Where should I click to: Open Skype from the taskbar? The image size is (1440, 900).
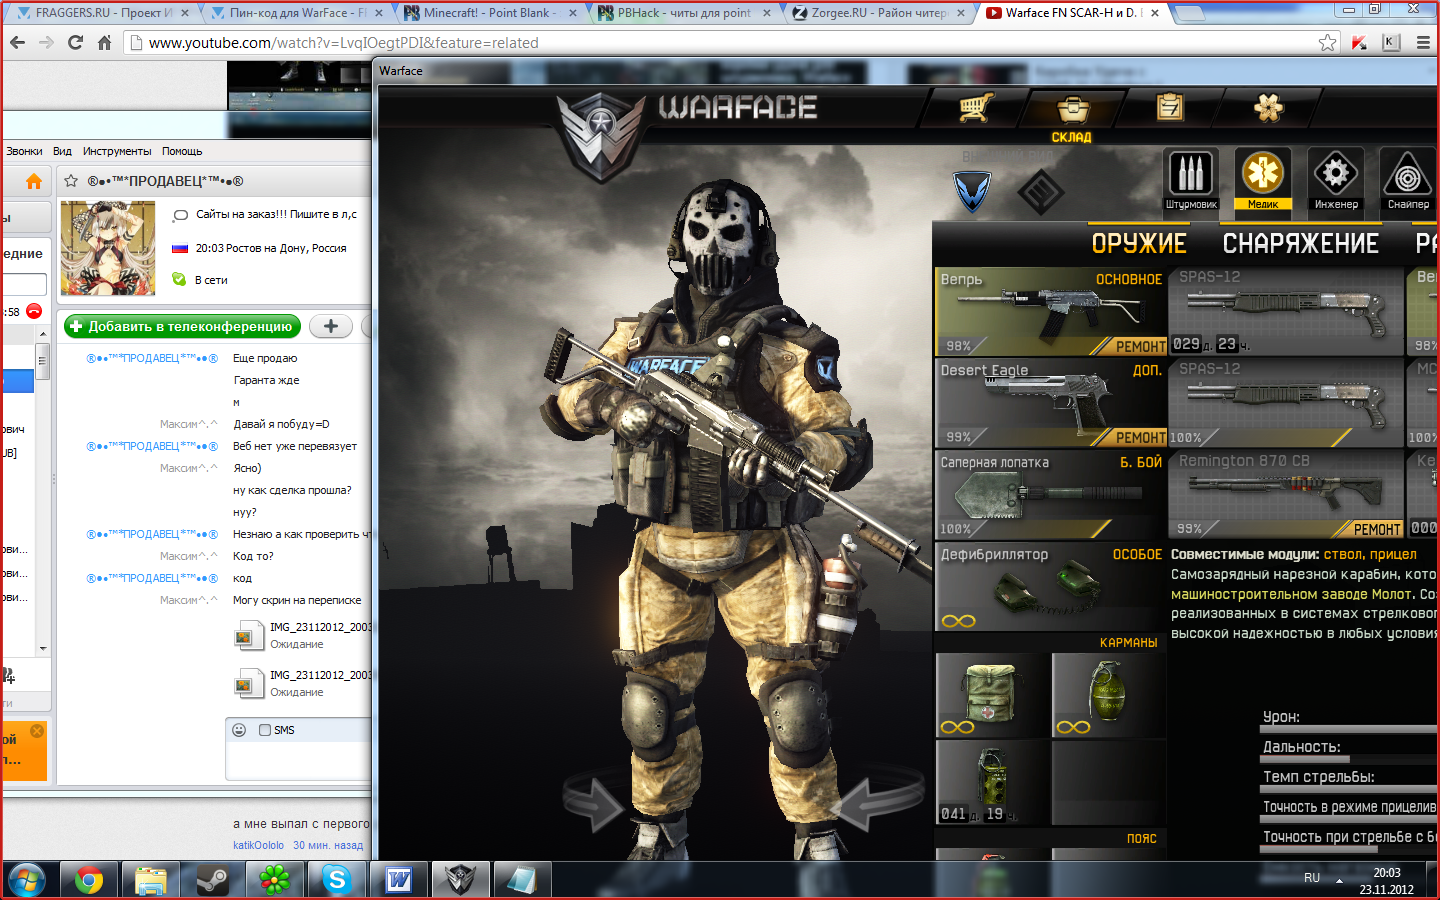[336, 880]
